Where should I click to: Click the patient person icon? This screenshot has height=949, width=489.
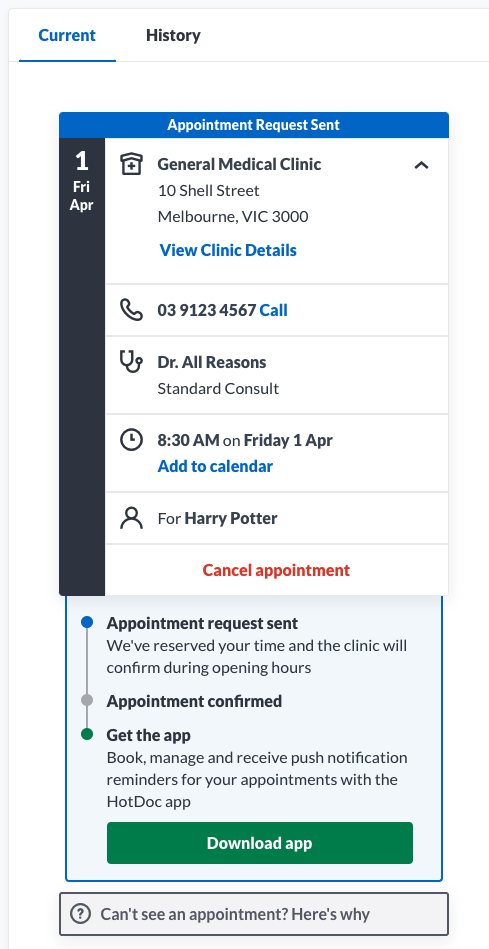[x=131, y=518]
